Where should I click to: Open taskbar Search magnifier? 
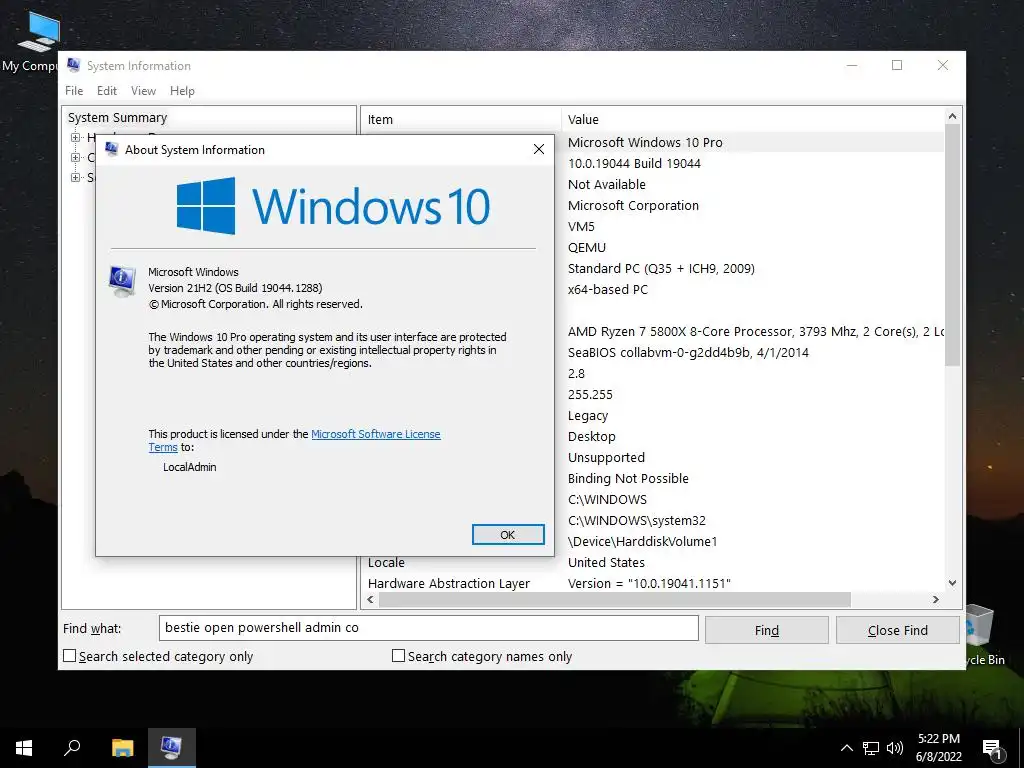pyautogui.click(x=72, y=748)
